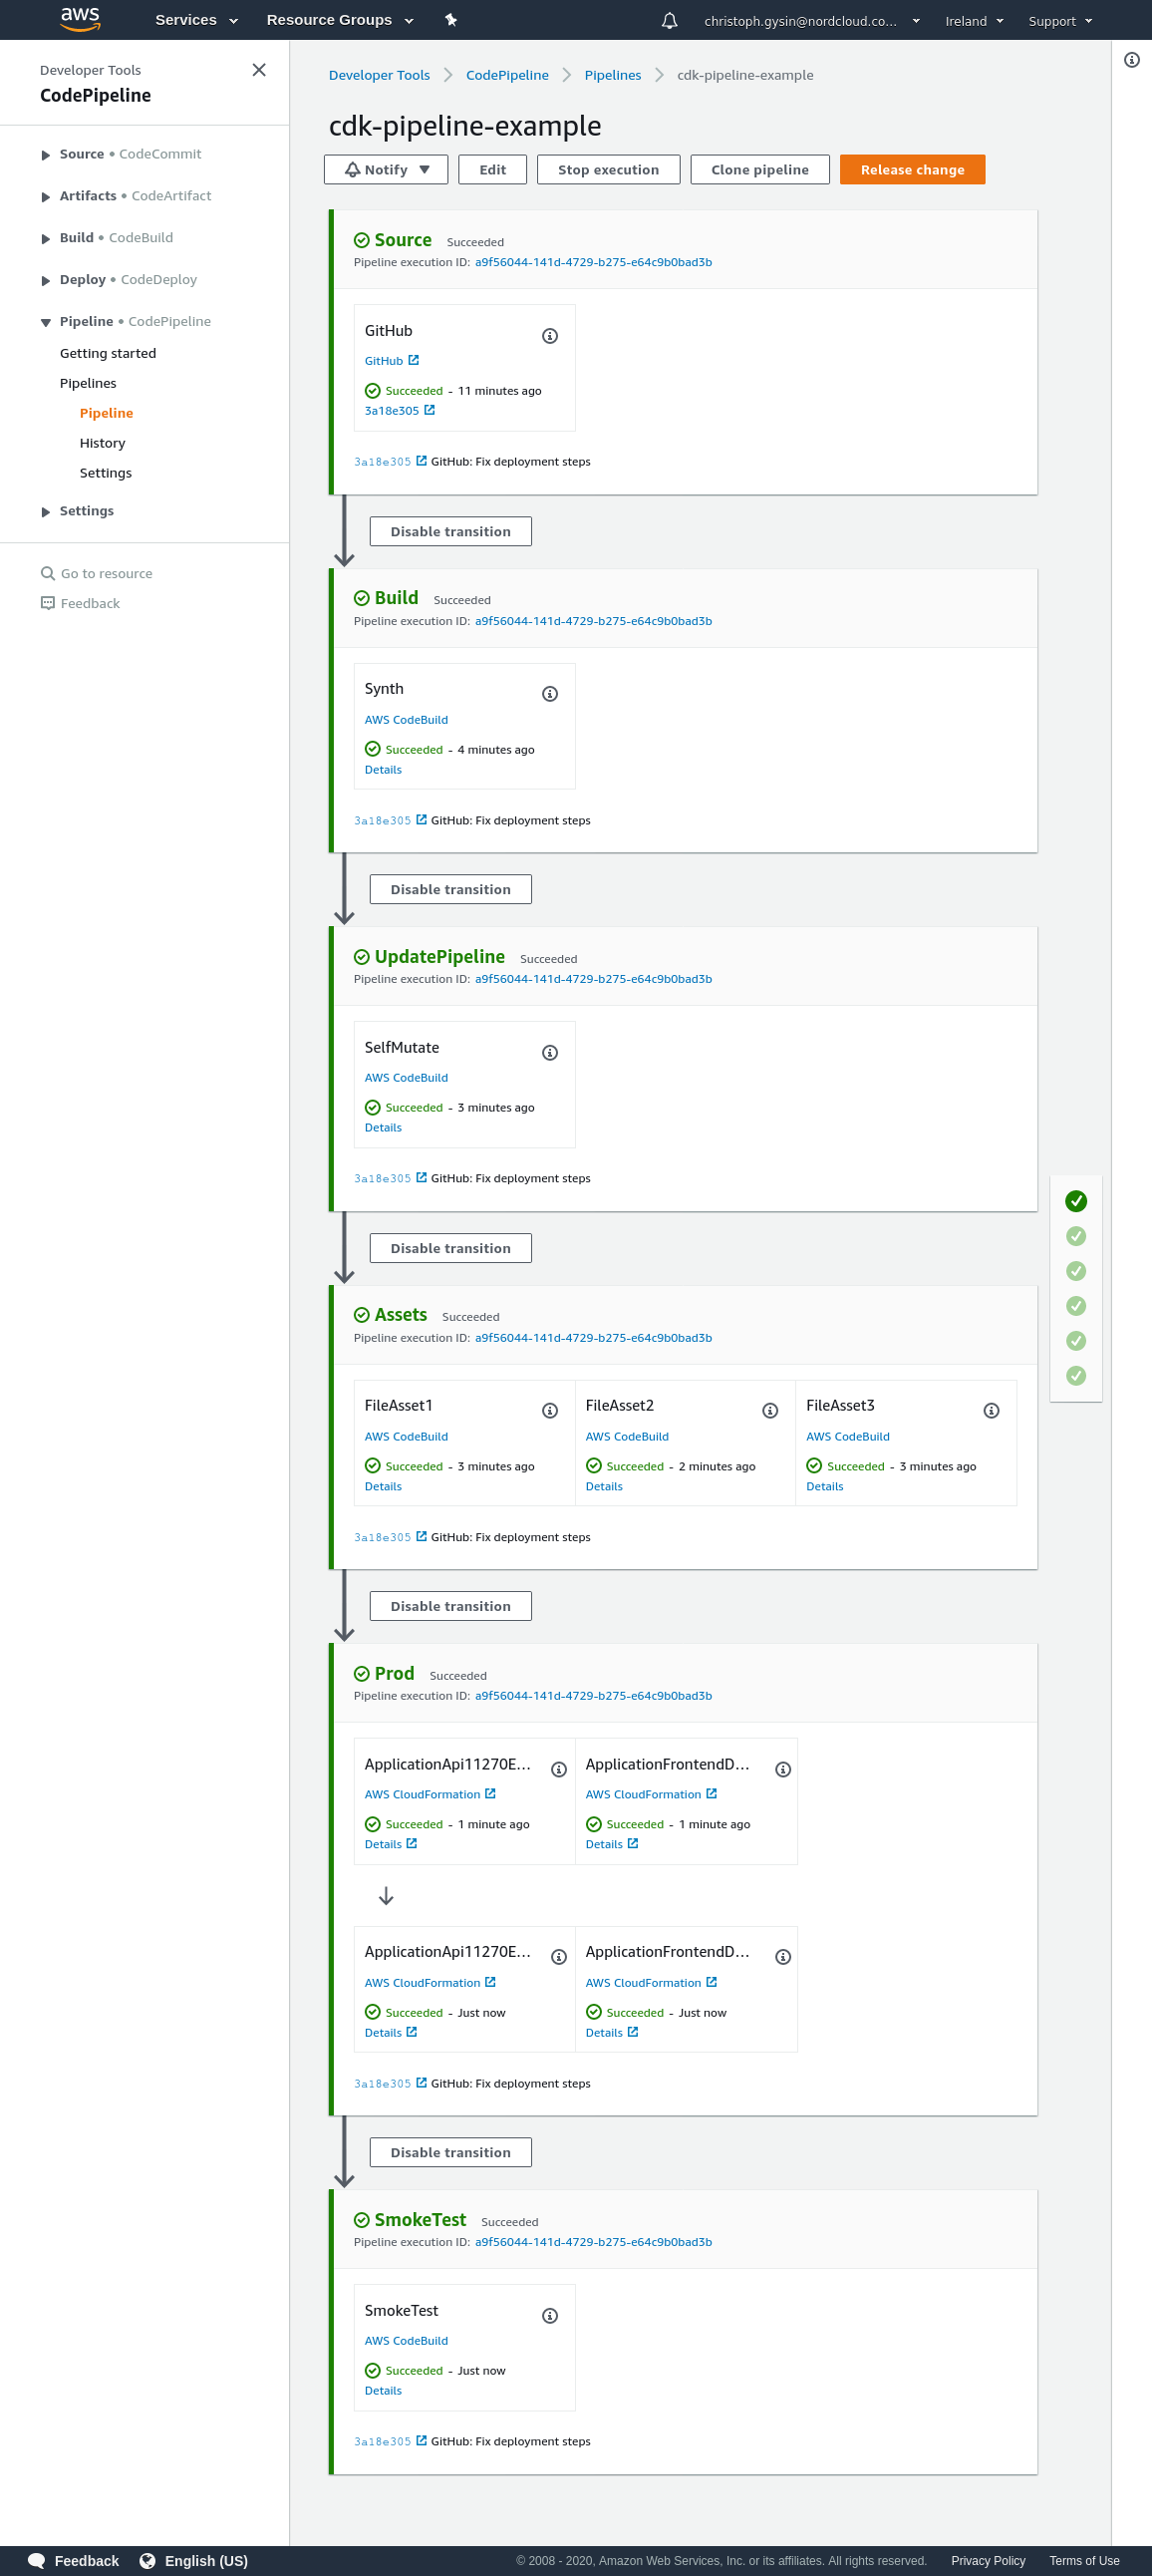Screen dimensions: 1152x2576
Task: Open info for the Synth action
Action: [550, 694]
